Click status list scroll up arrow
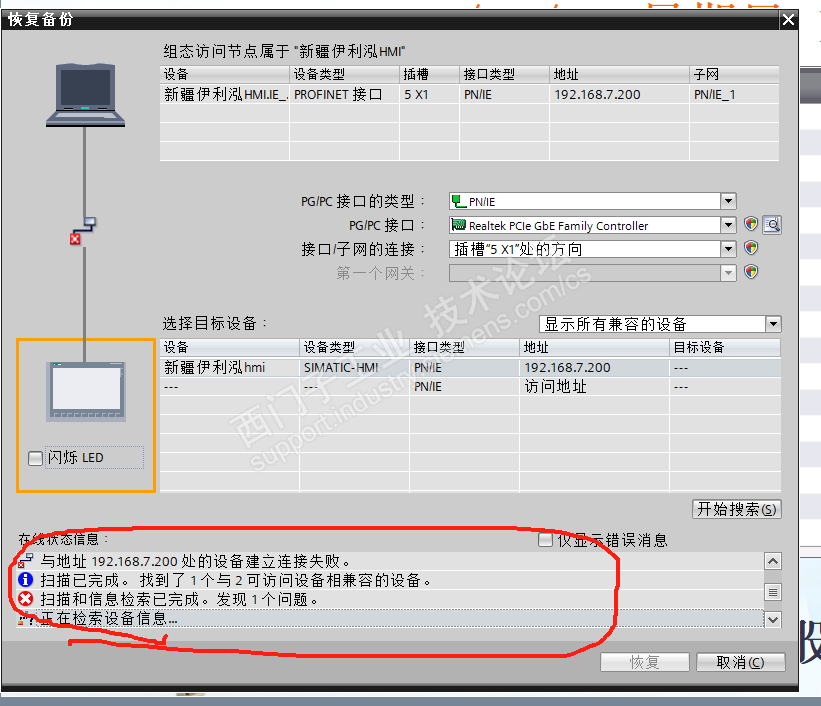Viewport: 821px width, 706px height. [x=772, y=561]
